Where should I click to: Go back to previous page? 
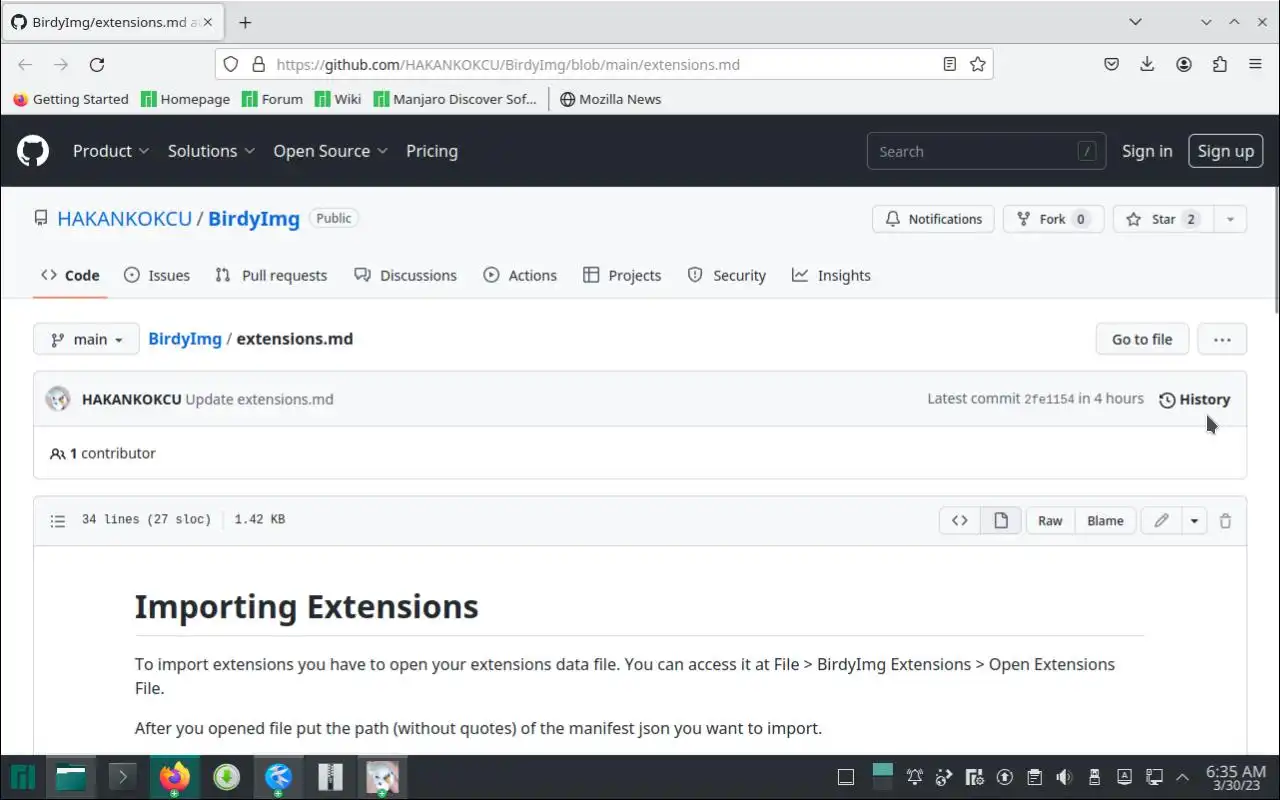25,64
